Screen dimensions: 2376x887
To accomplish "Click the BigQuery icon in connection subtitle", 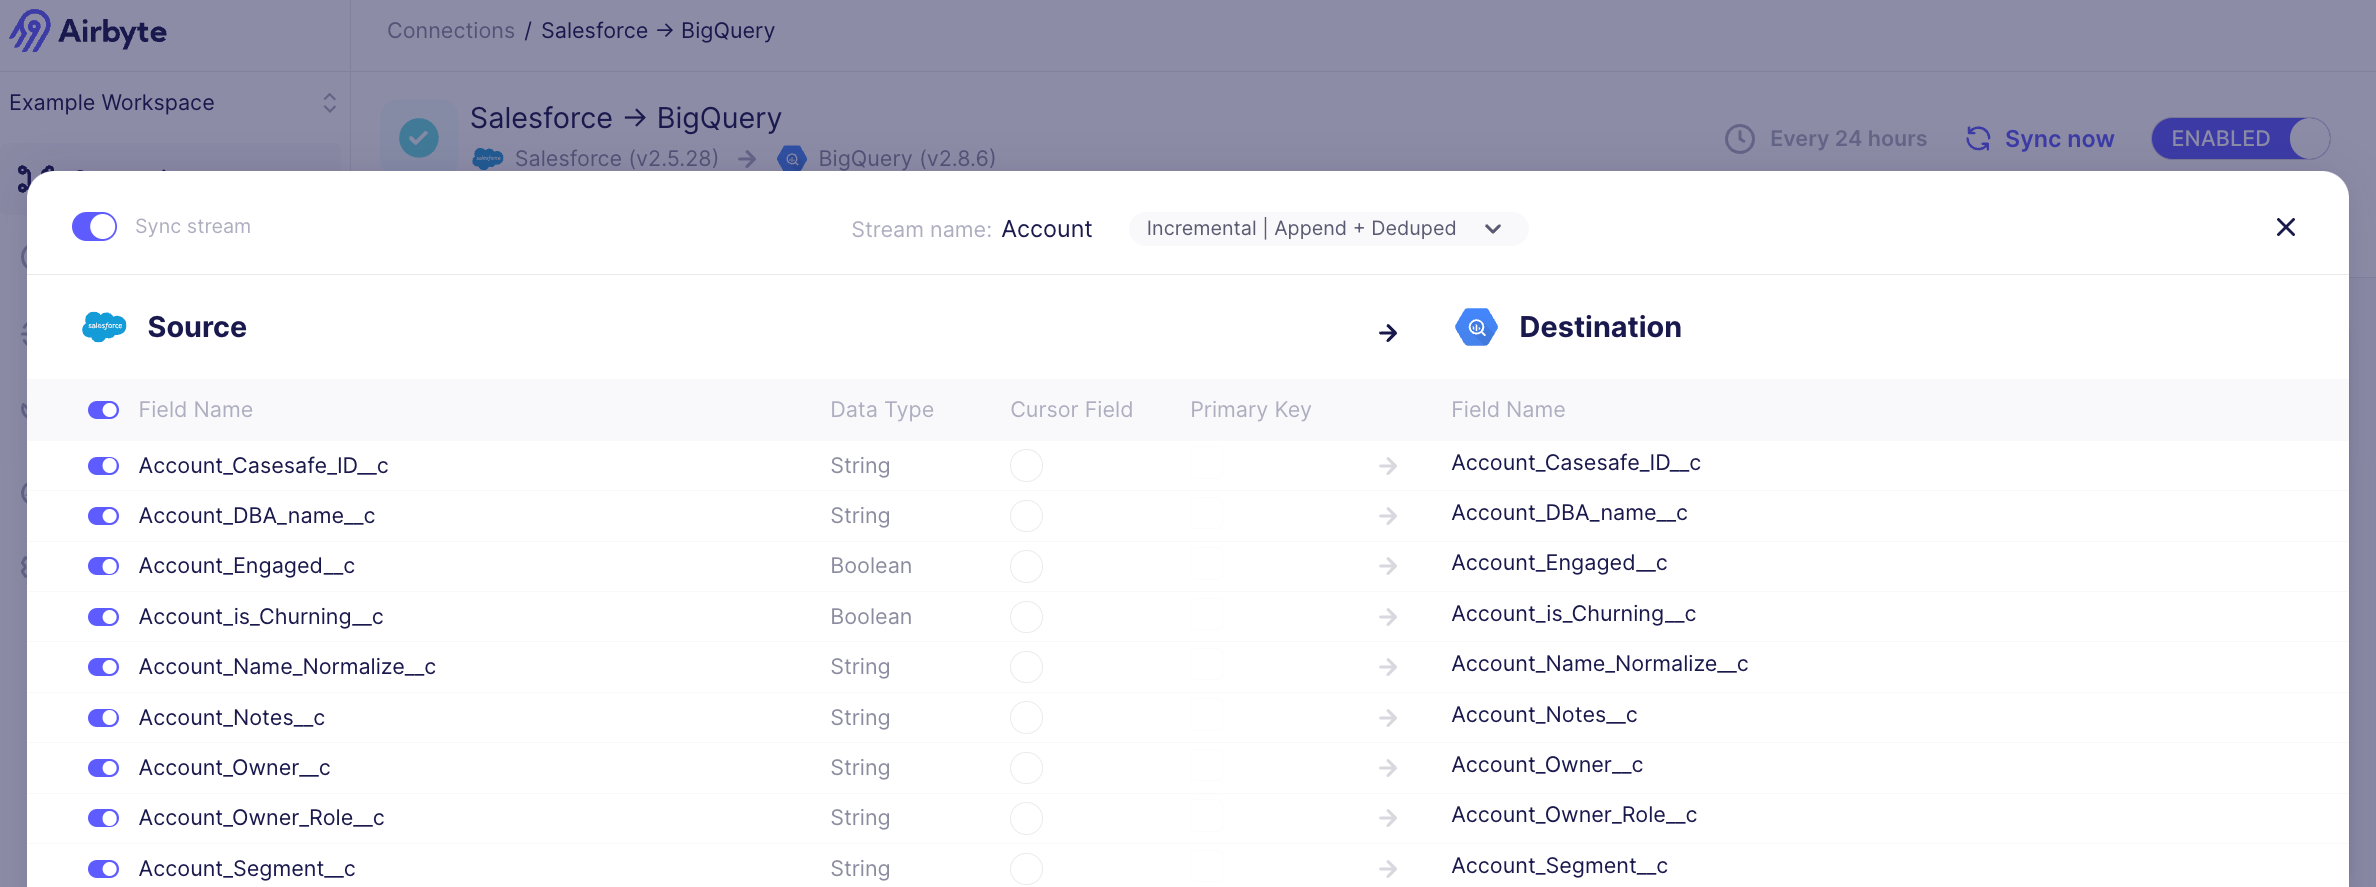I will 792,158.
